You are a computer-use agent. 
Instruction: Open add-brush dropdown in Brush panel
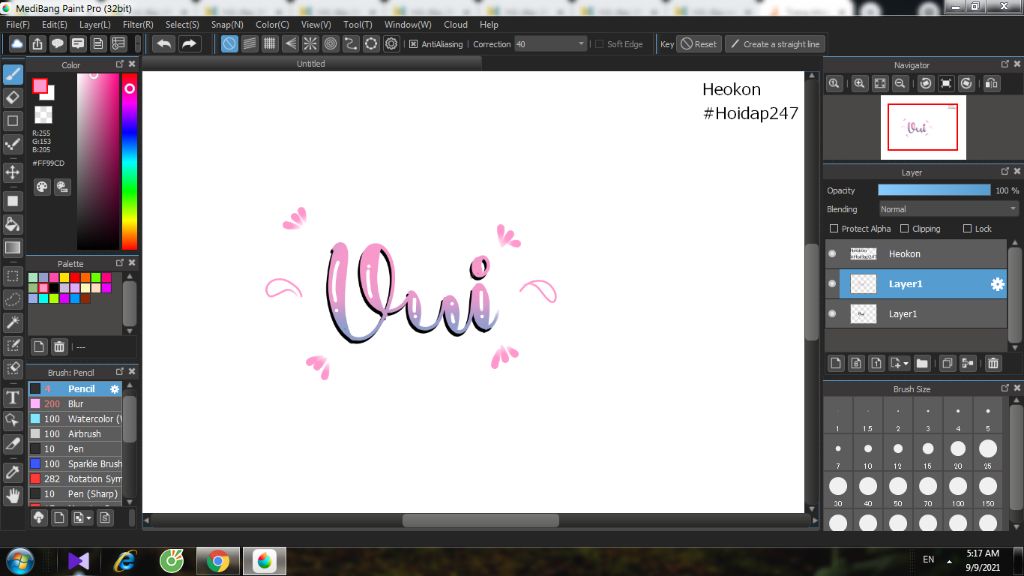pyautogui.click(x=89, y=519)
